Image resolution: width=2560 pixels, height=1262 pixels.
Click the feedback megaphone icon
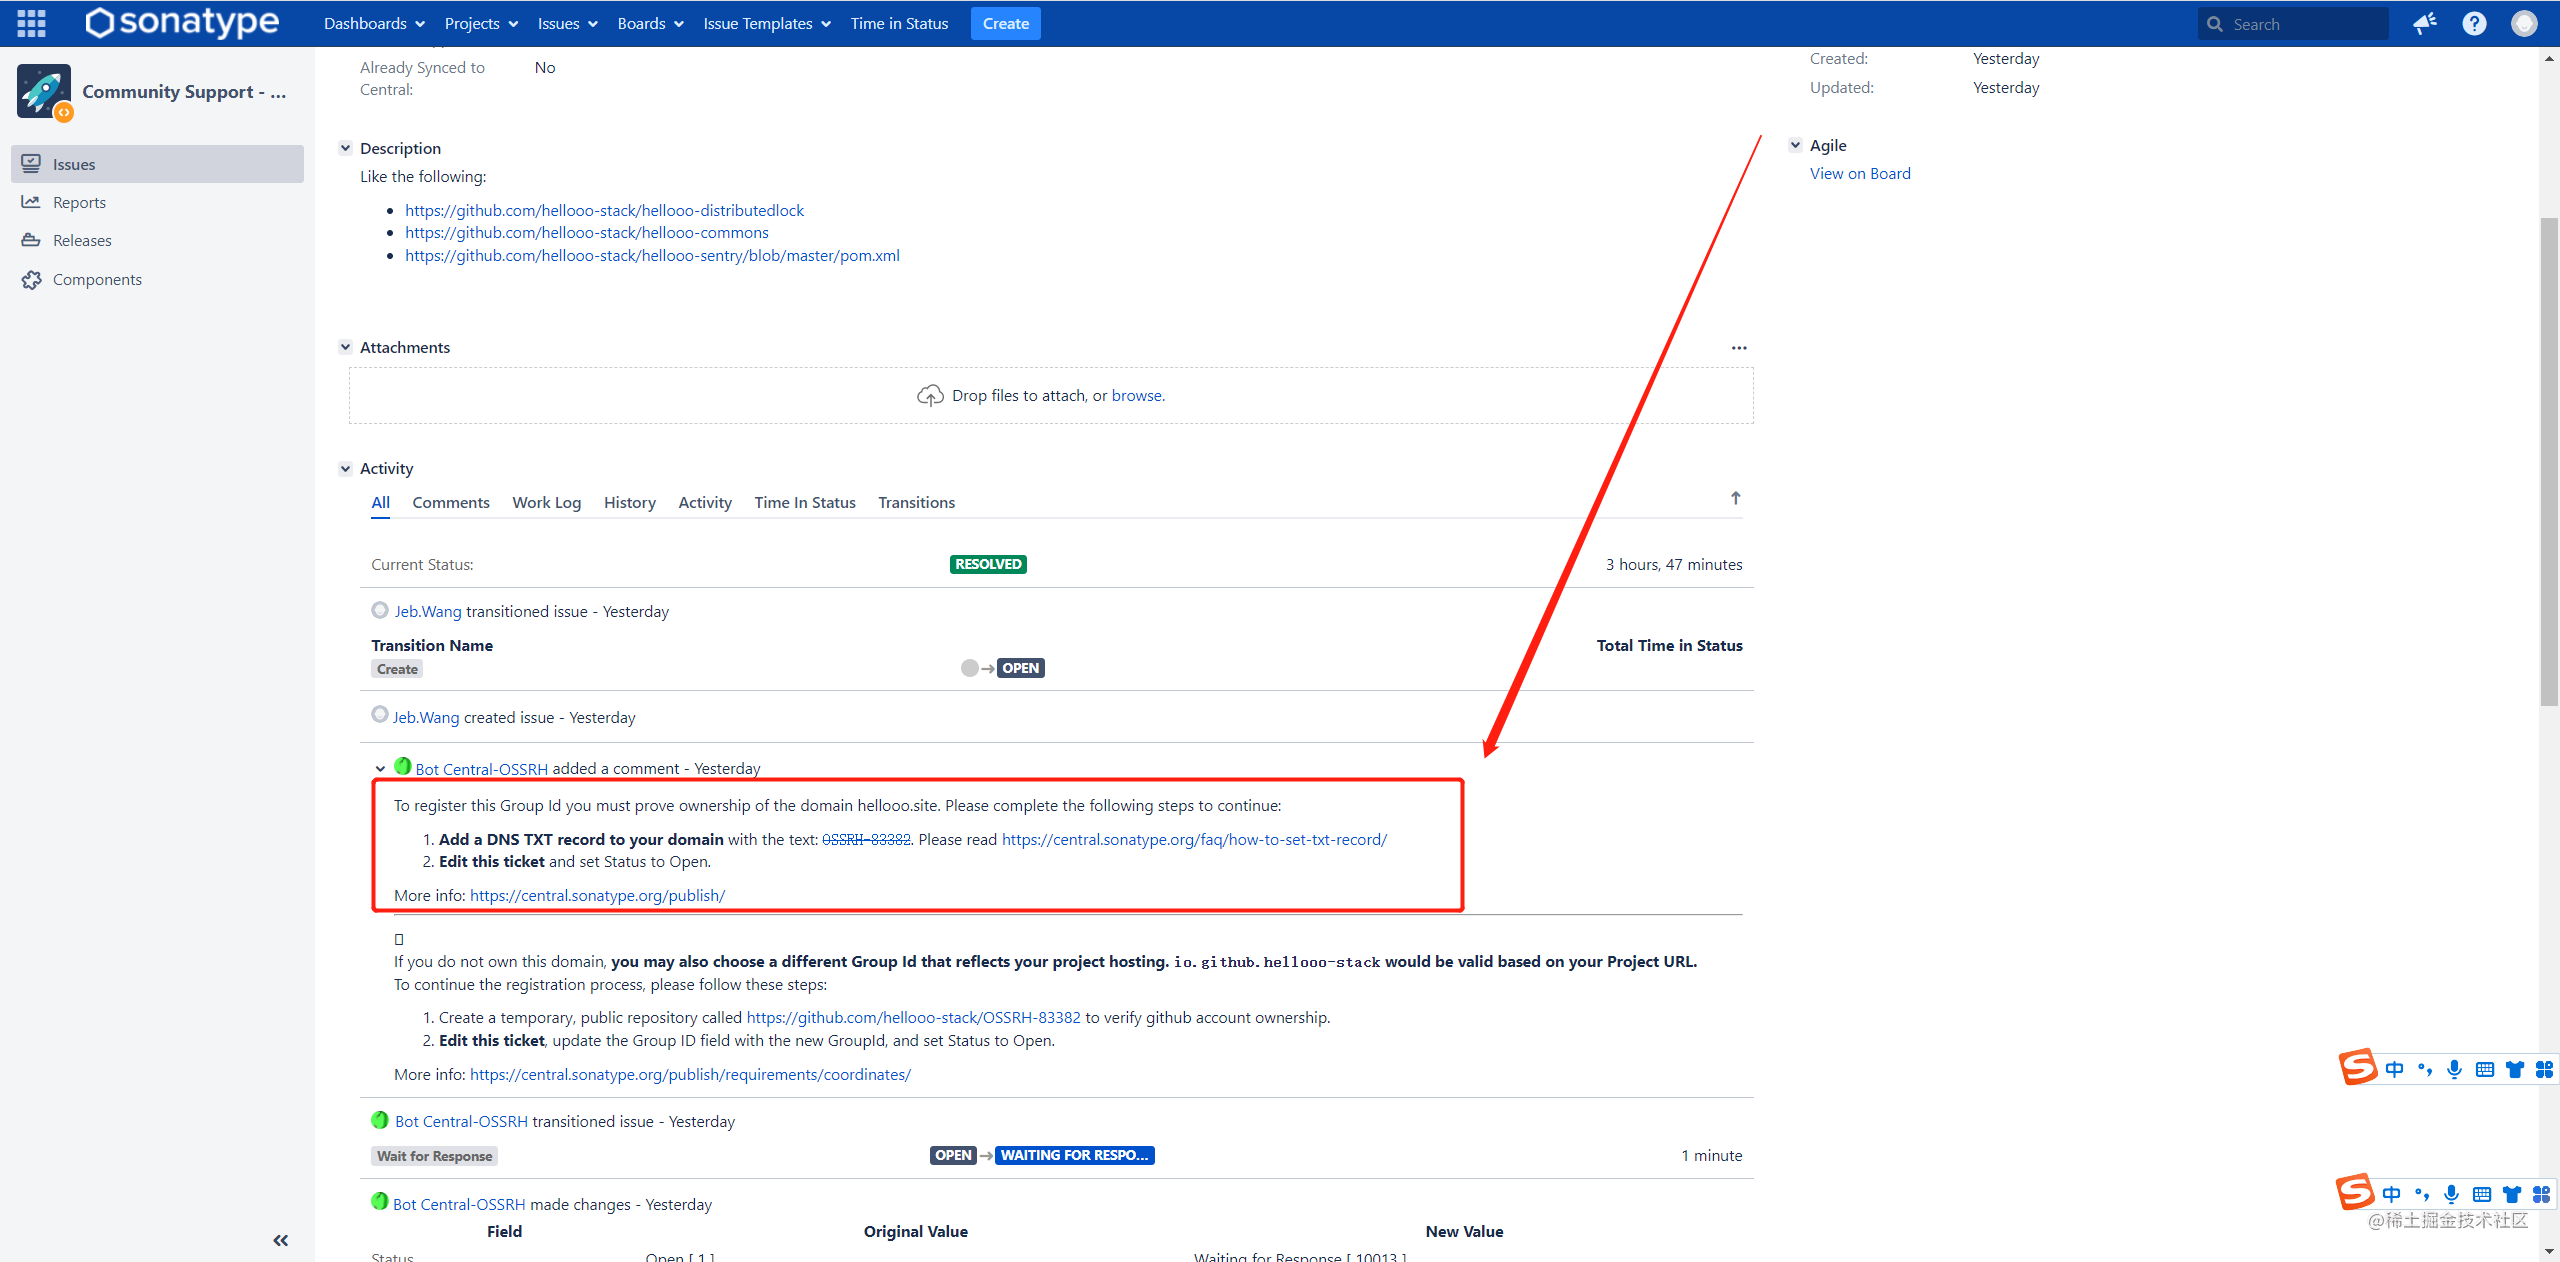[2424, 23]
